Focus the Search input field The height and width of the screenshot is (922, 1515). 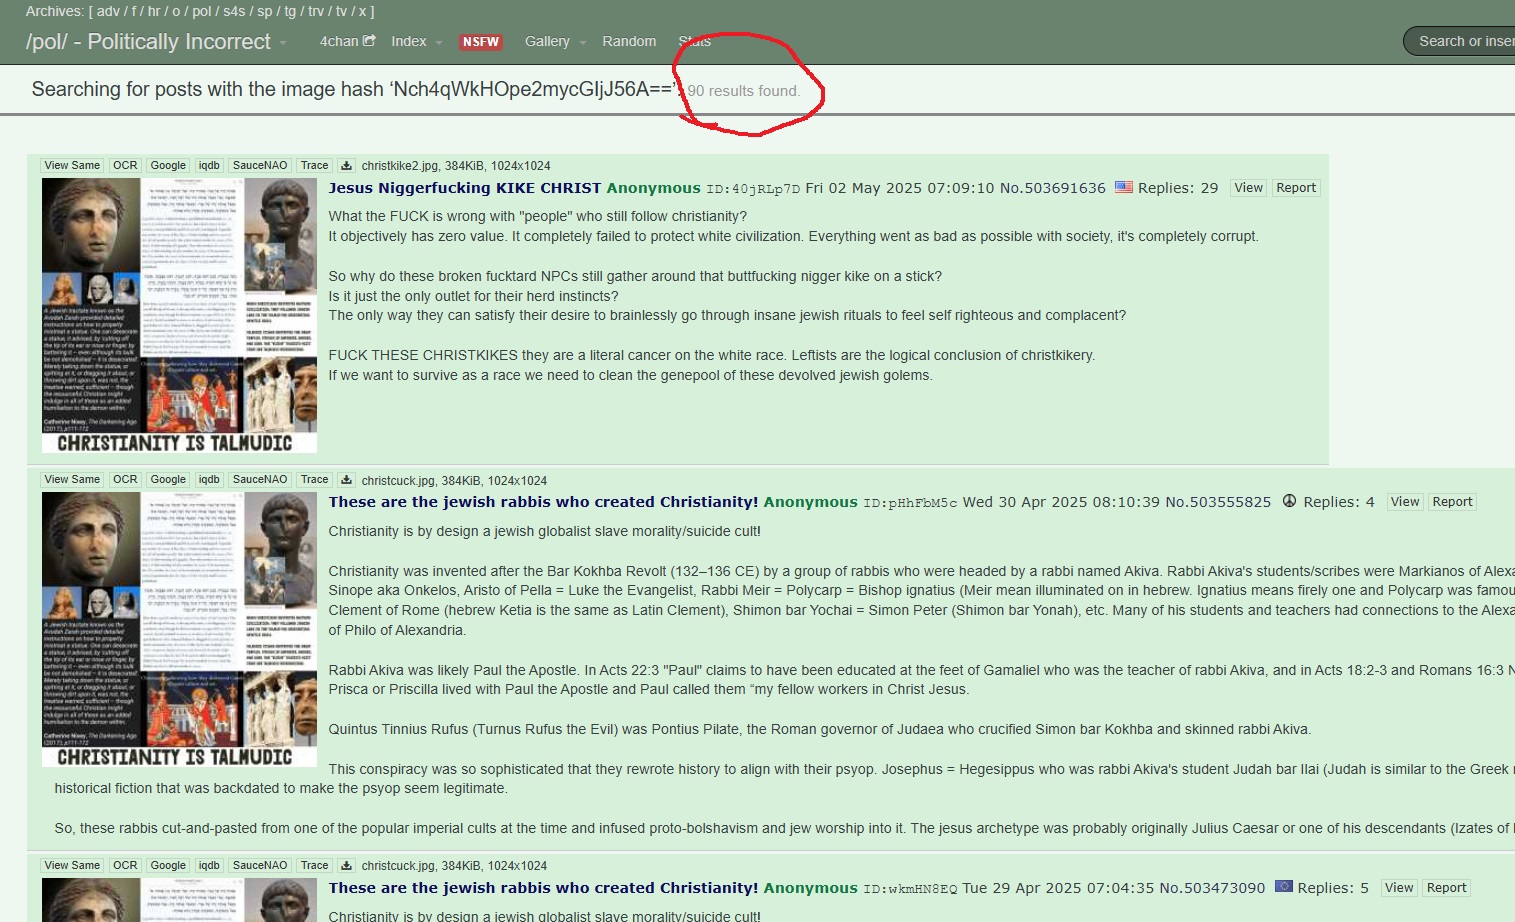[1460, 41]
